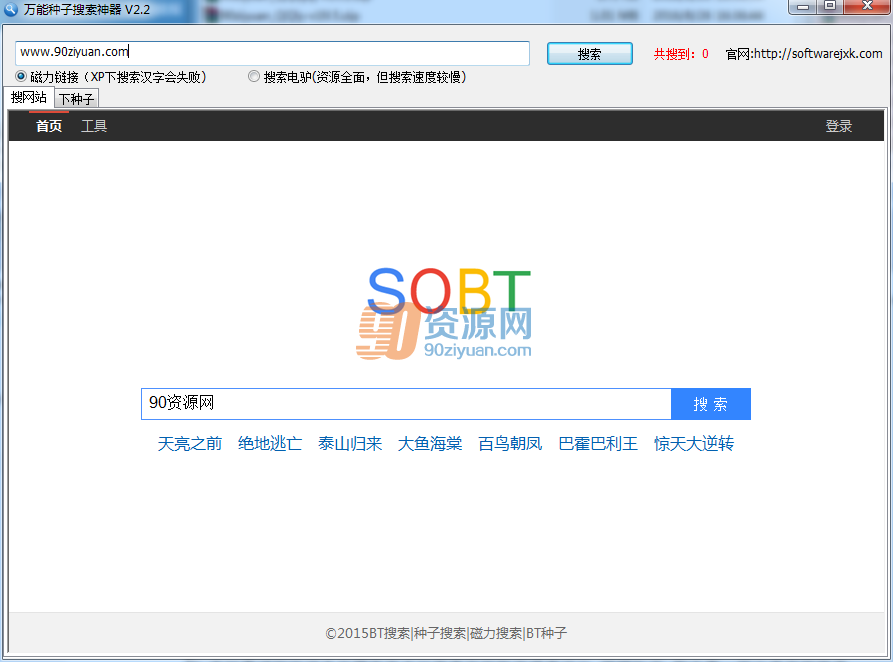Image resolution: width=893 pixels, height=662 pixels.
Task: Click the 共搜到: 0 result count
Action: [681, 54]
